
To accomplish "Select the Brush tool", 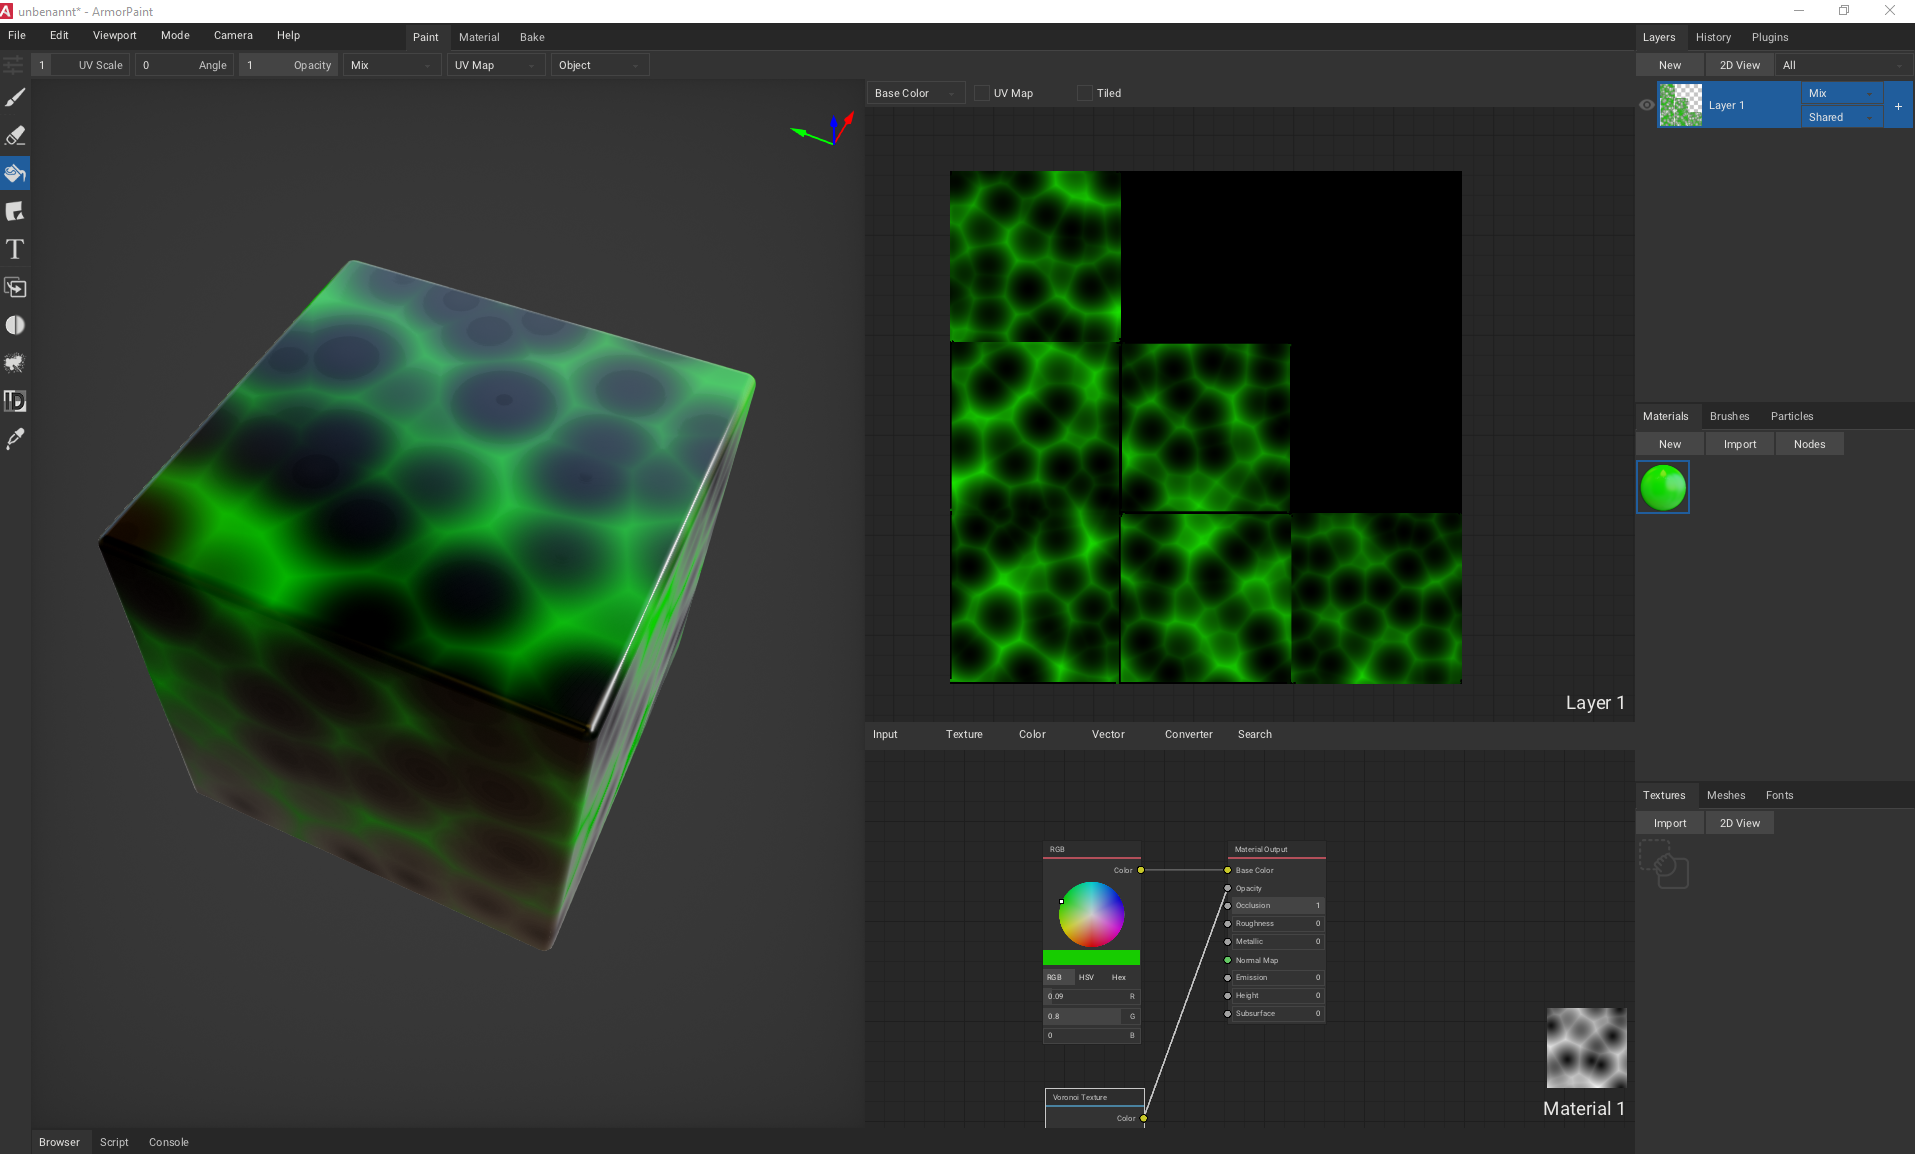I will [15, 97].
